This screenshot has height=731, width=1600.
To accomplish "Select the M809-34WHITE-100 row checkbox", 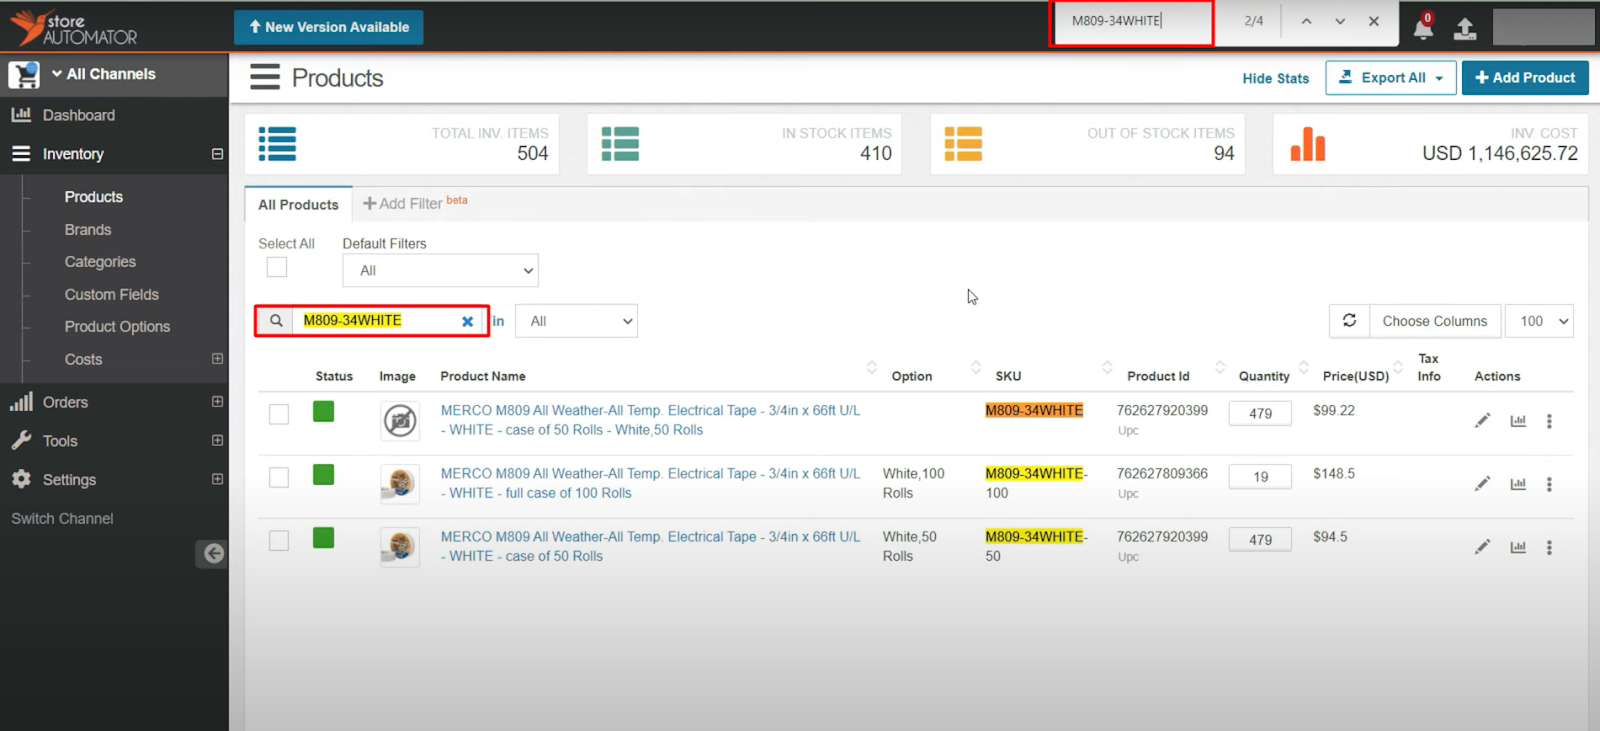I will tap(279, 477).
